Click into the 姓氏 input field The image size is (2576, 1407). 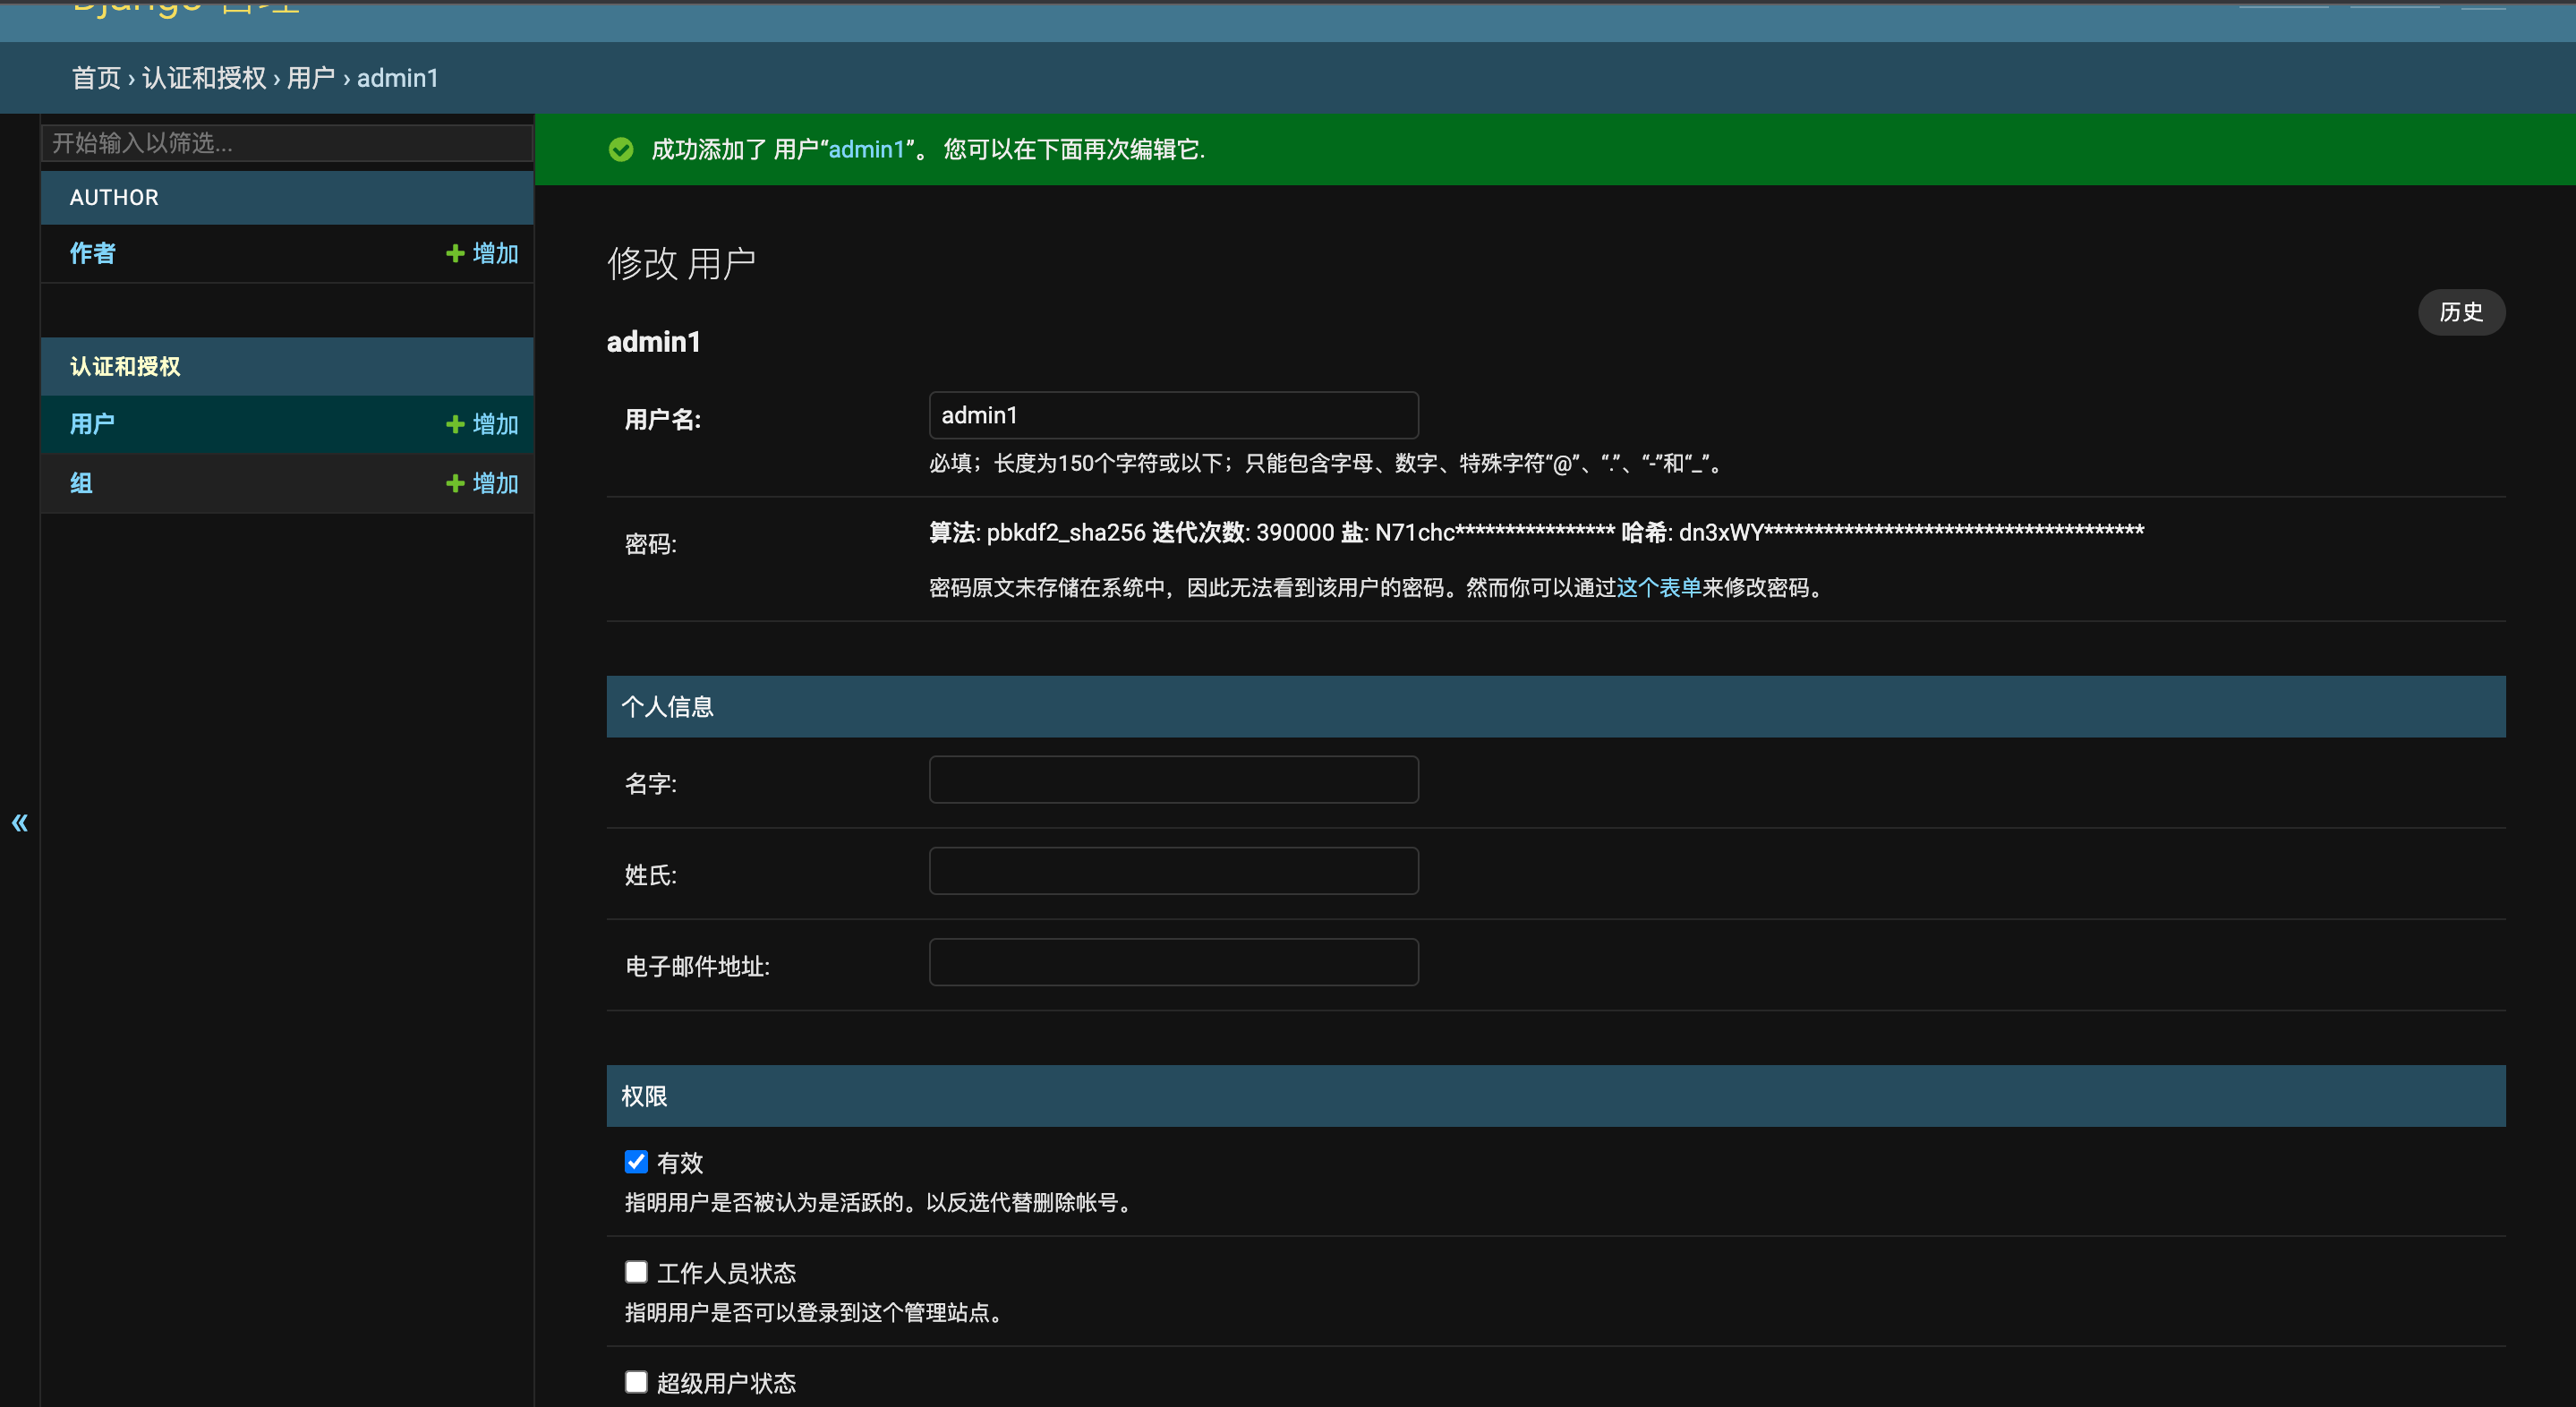tap(1173, 871)
